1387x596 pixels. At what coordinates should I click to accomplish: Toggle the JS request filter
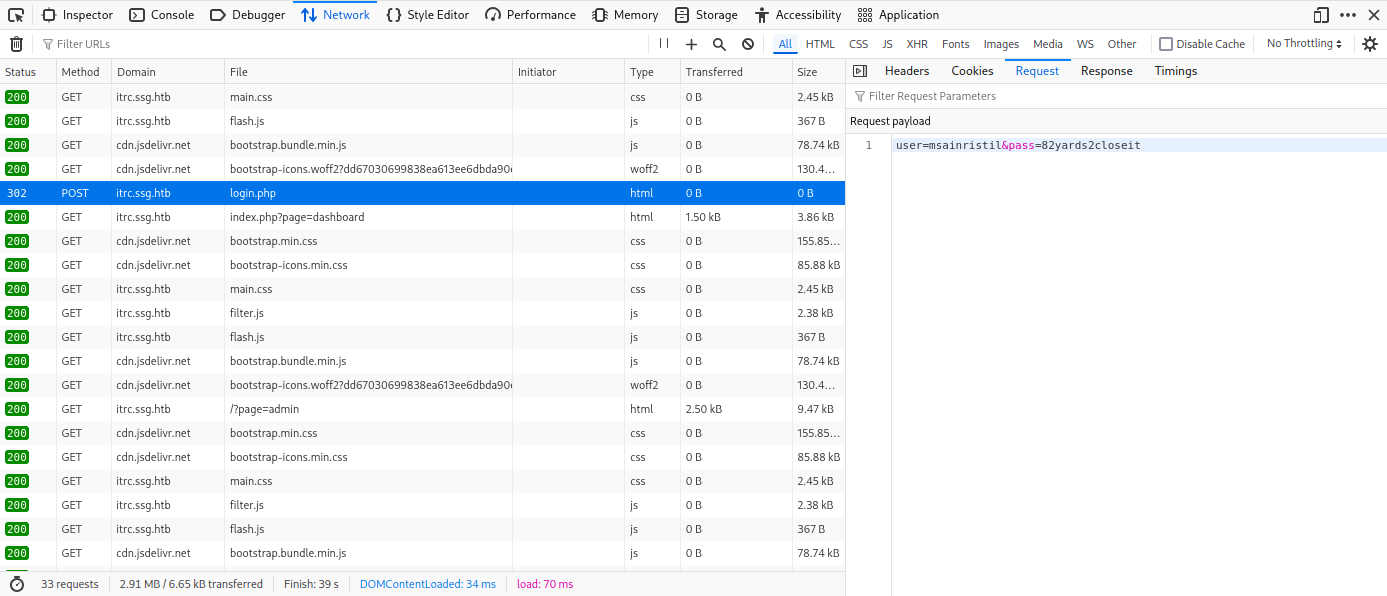887,44
